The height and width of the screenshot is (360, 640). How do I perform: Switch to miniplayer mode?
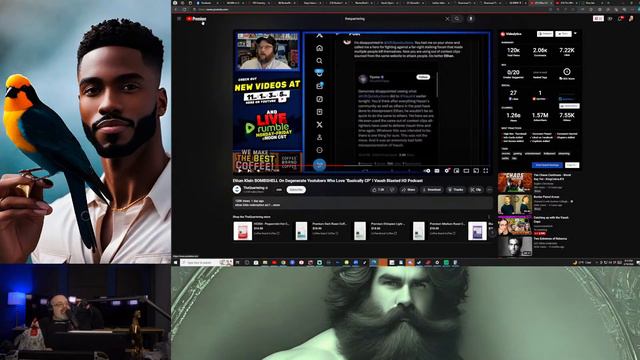(456, 171)
